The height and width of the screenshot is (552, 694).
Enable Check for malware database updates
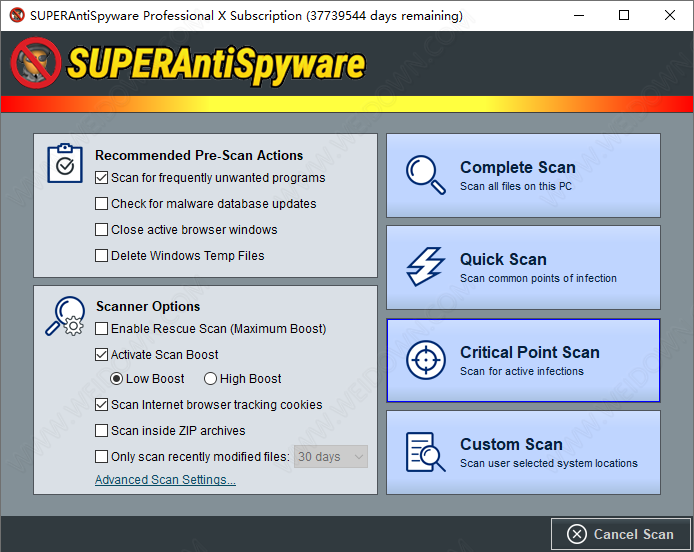coord(101,204)
